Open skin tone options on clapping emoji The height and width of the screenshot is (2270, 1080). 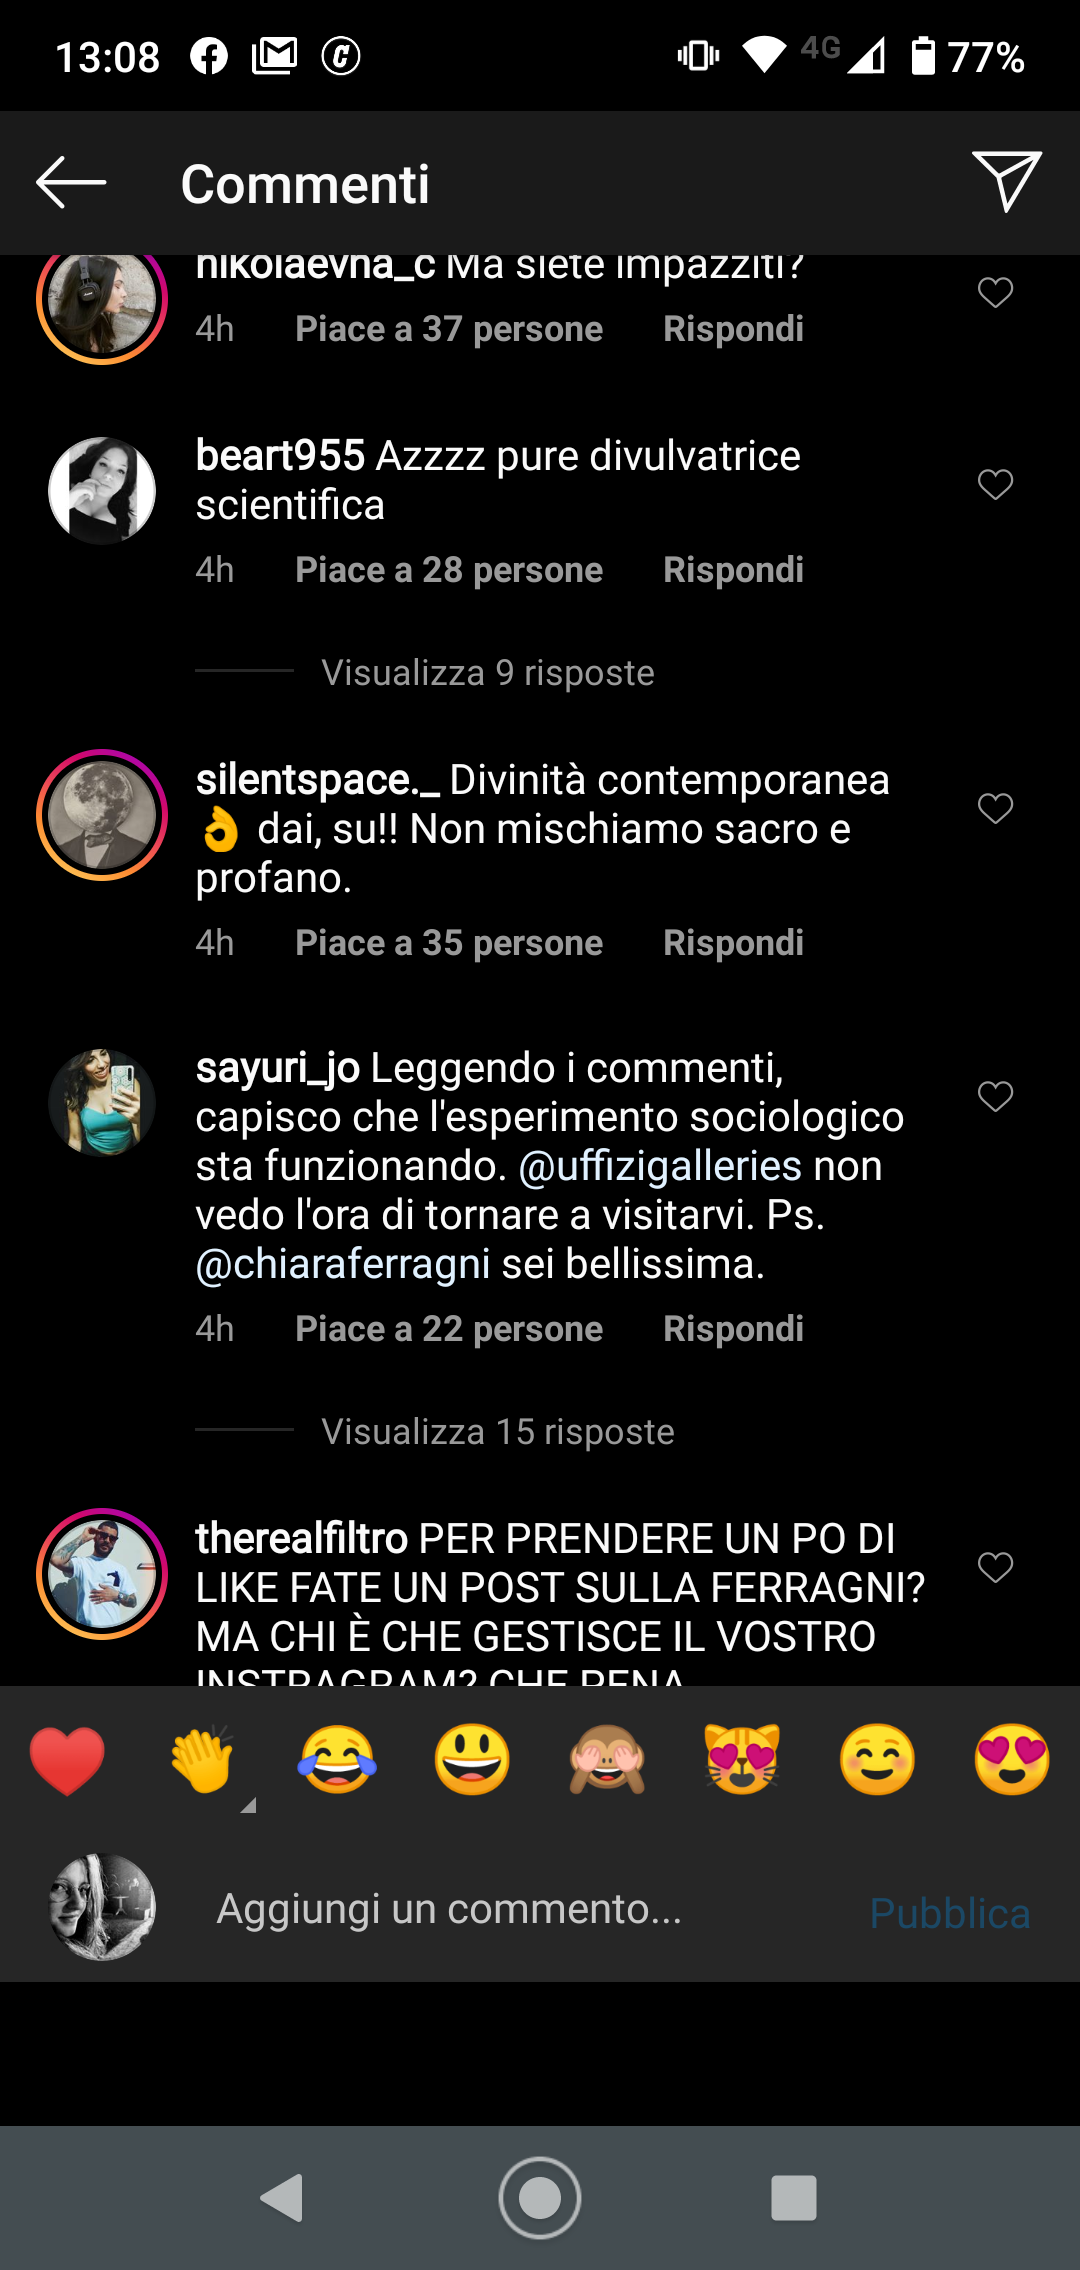248,1805
